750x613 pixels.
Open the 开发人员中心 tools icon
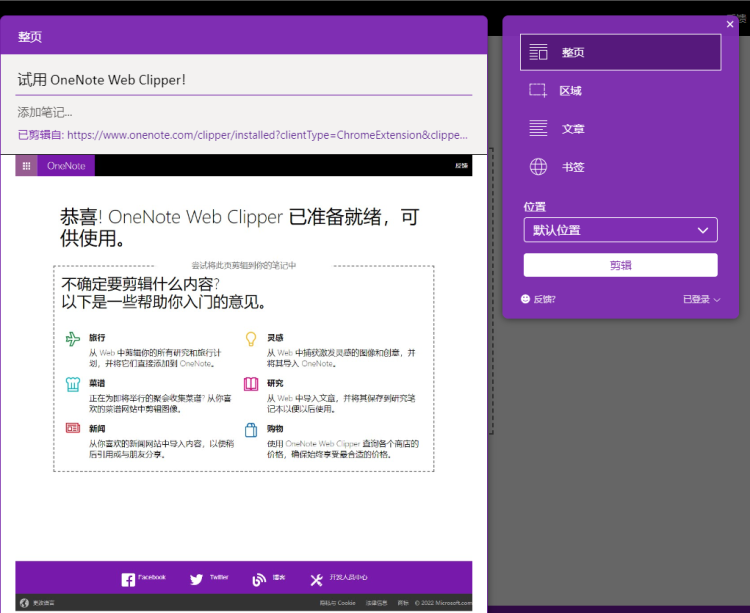[x=316, y=580]
